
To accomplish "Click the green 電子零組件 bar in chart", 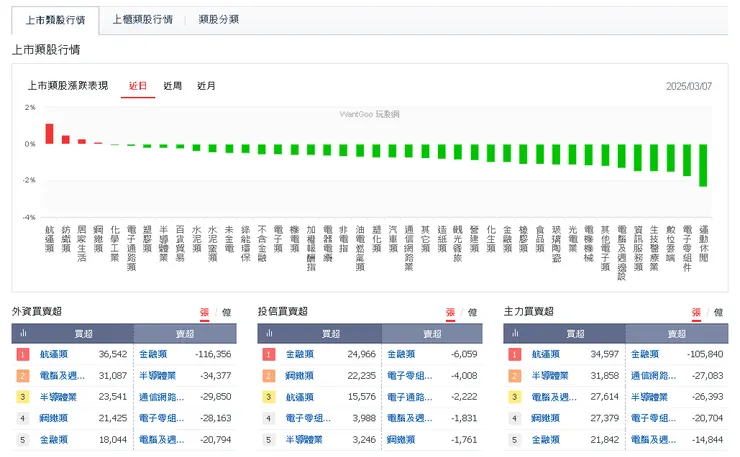I will [687, 160].
